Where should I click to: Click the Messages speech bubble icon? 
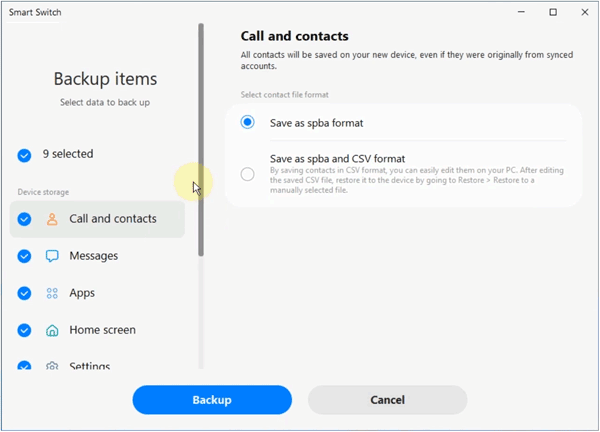[52, 256]
